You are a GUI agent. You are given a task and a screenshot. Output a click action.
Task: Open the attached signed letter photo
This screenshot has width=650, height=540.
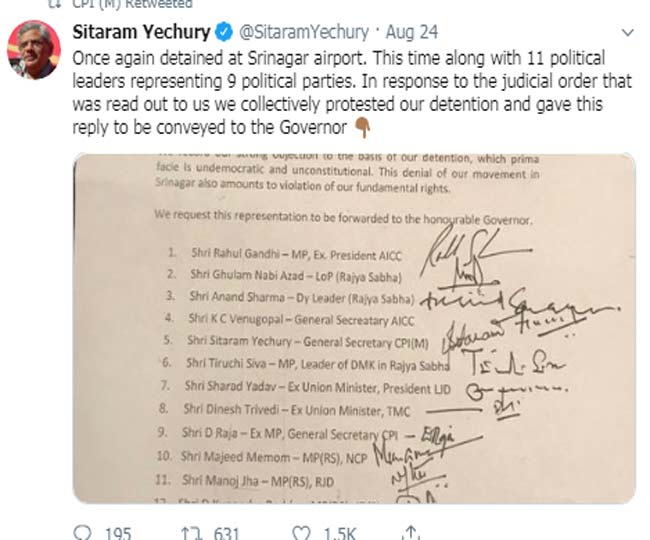353,328
